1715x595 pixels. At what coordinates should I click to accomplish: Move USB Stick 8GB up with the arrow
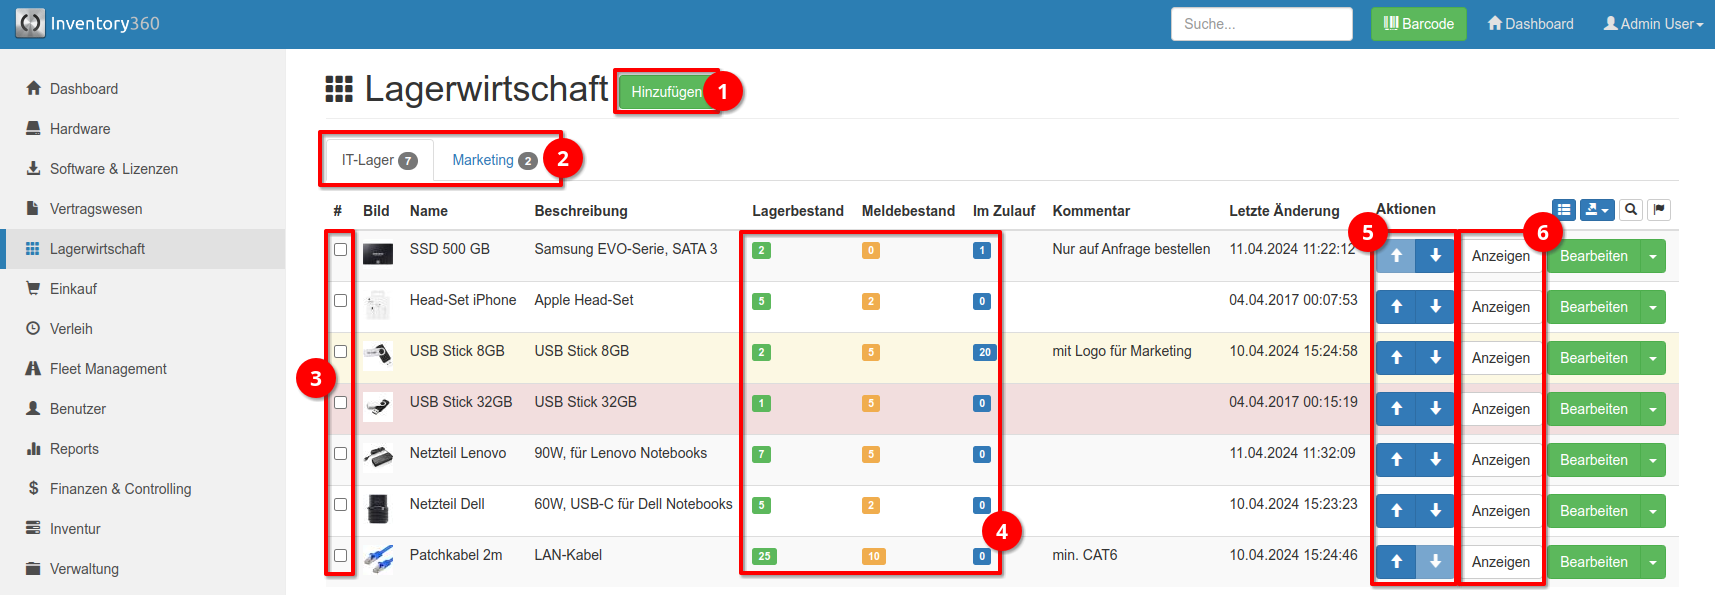point(1396,358)
